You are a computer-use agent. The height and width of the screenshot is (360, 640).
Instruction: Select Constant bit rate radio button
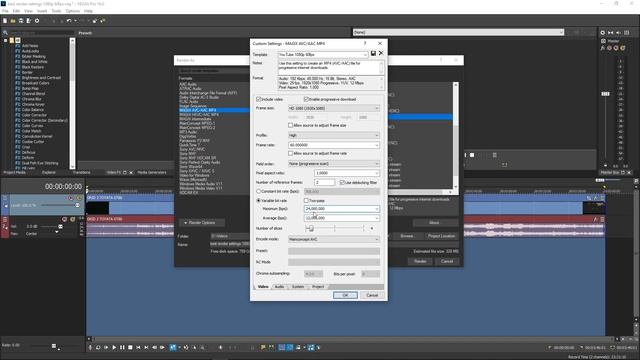[258, 191]
